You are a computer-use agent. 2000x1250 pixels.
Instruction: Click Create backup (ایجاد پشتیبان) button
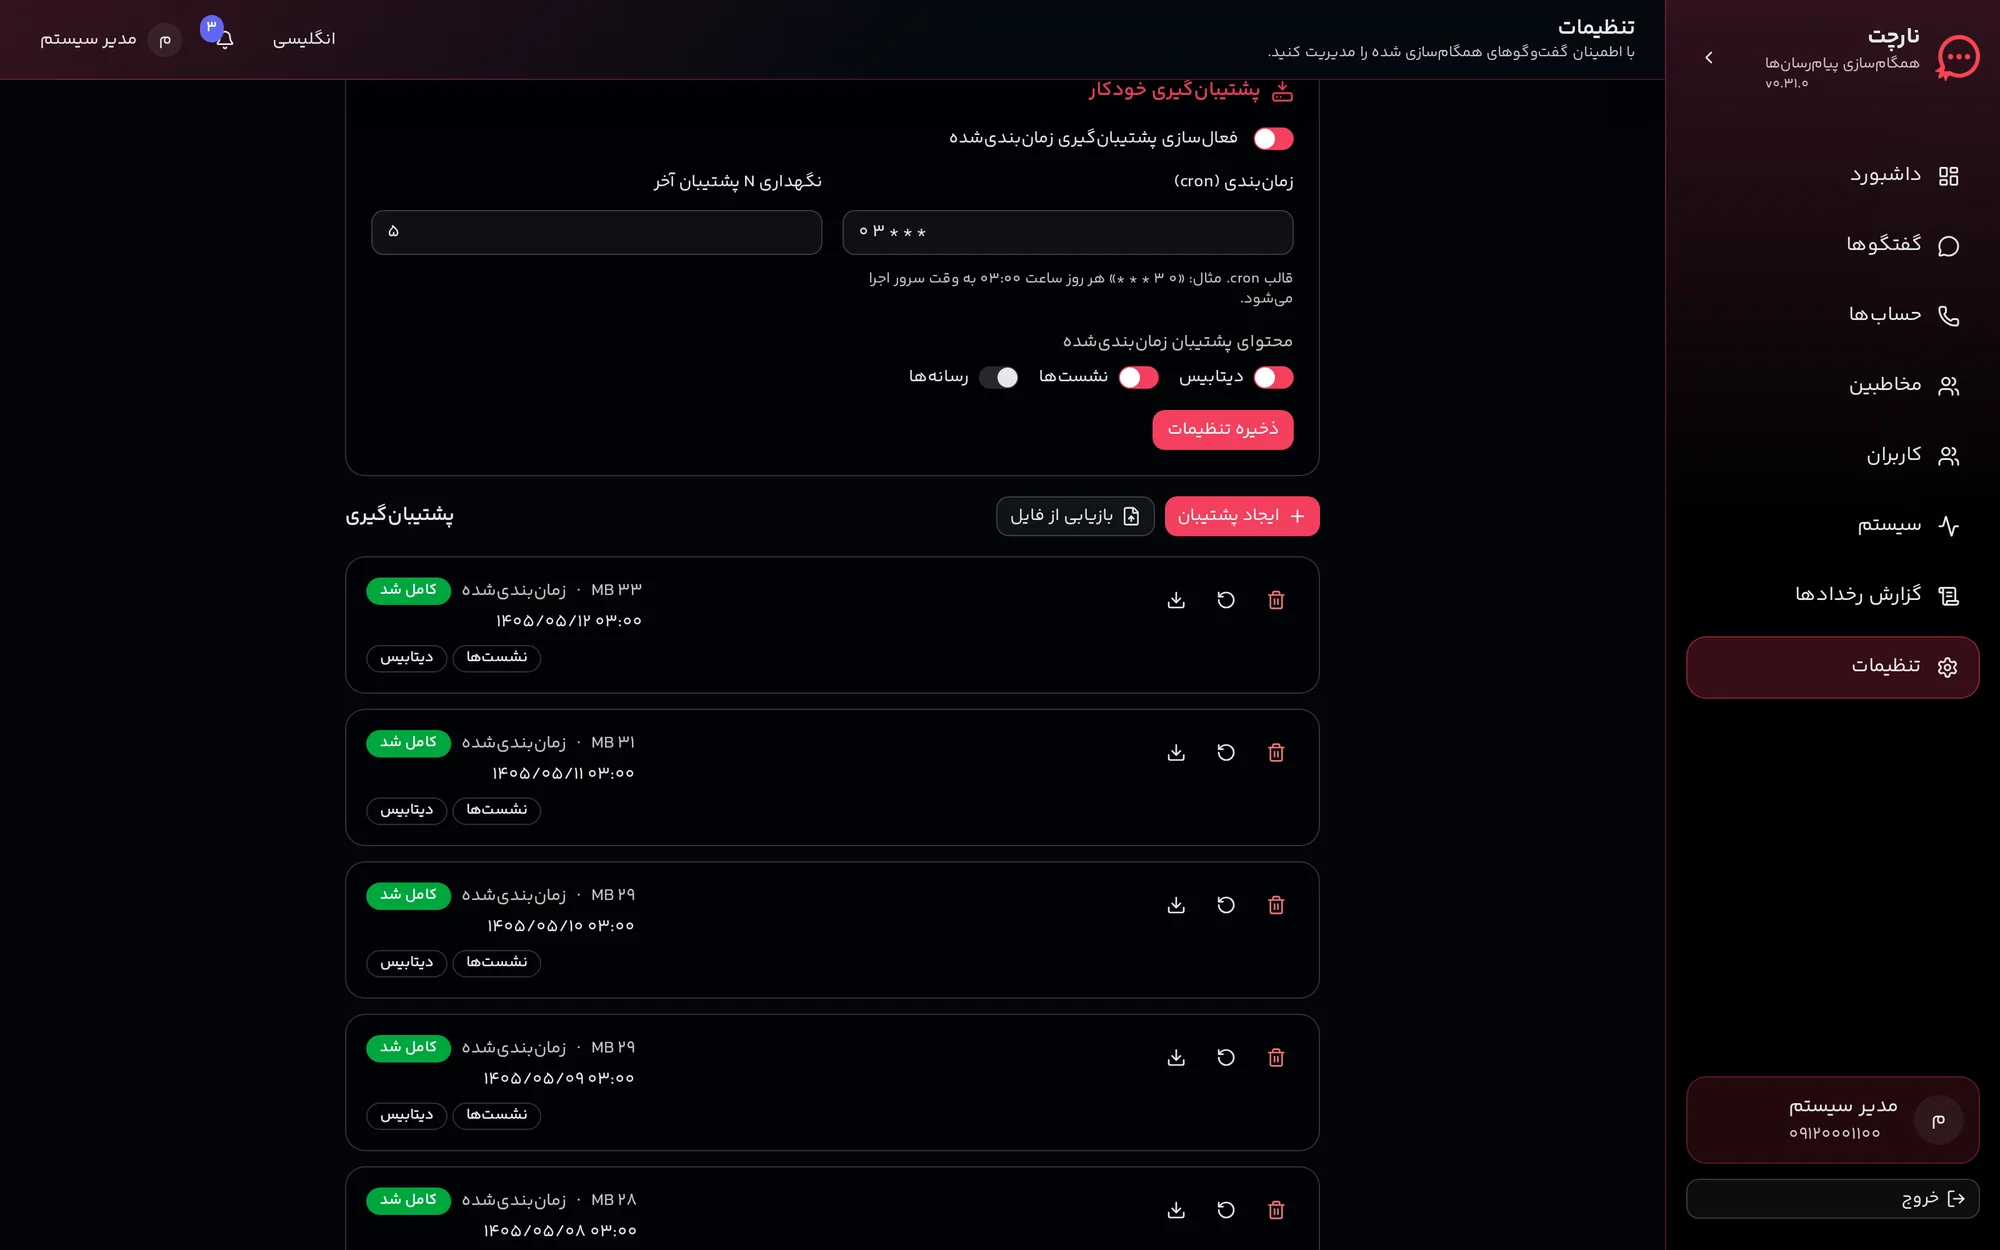(1242, 516)
